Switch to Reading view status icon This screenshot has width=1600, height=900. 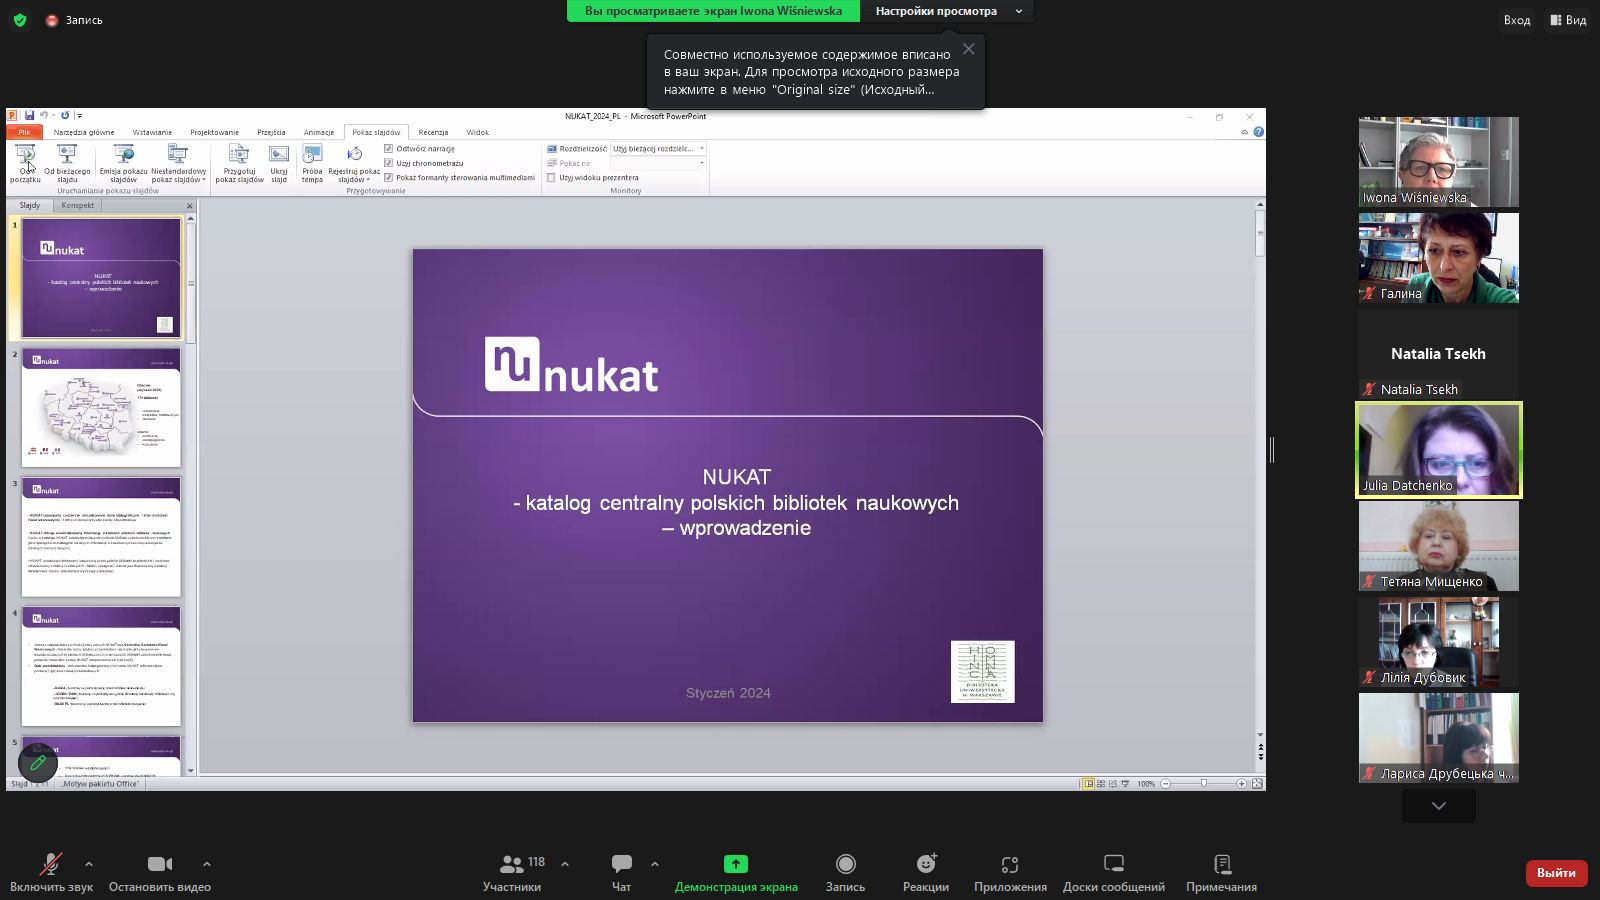pos(1113,784)
